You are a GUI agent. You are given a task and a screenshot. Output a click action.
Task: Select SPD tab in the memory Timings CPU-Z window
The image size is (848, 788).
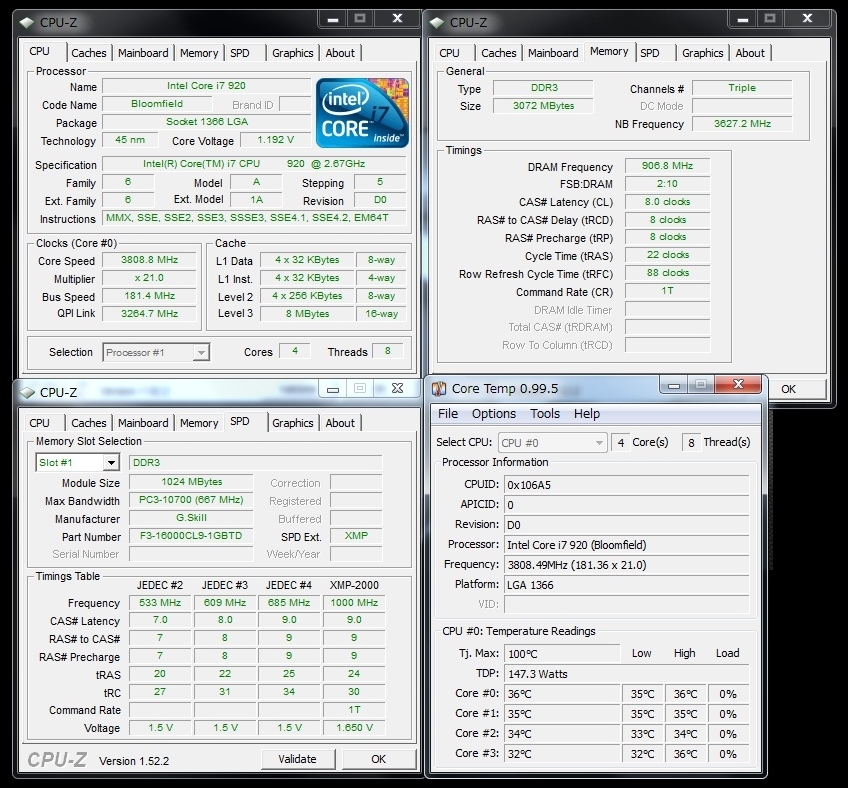pos(650,53)
